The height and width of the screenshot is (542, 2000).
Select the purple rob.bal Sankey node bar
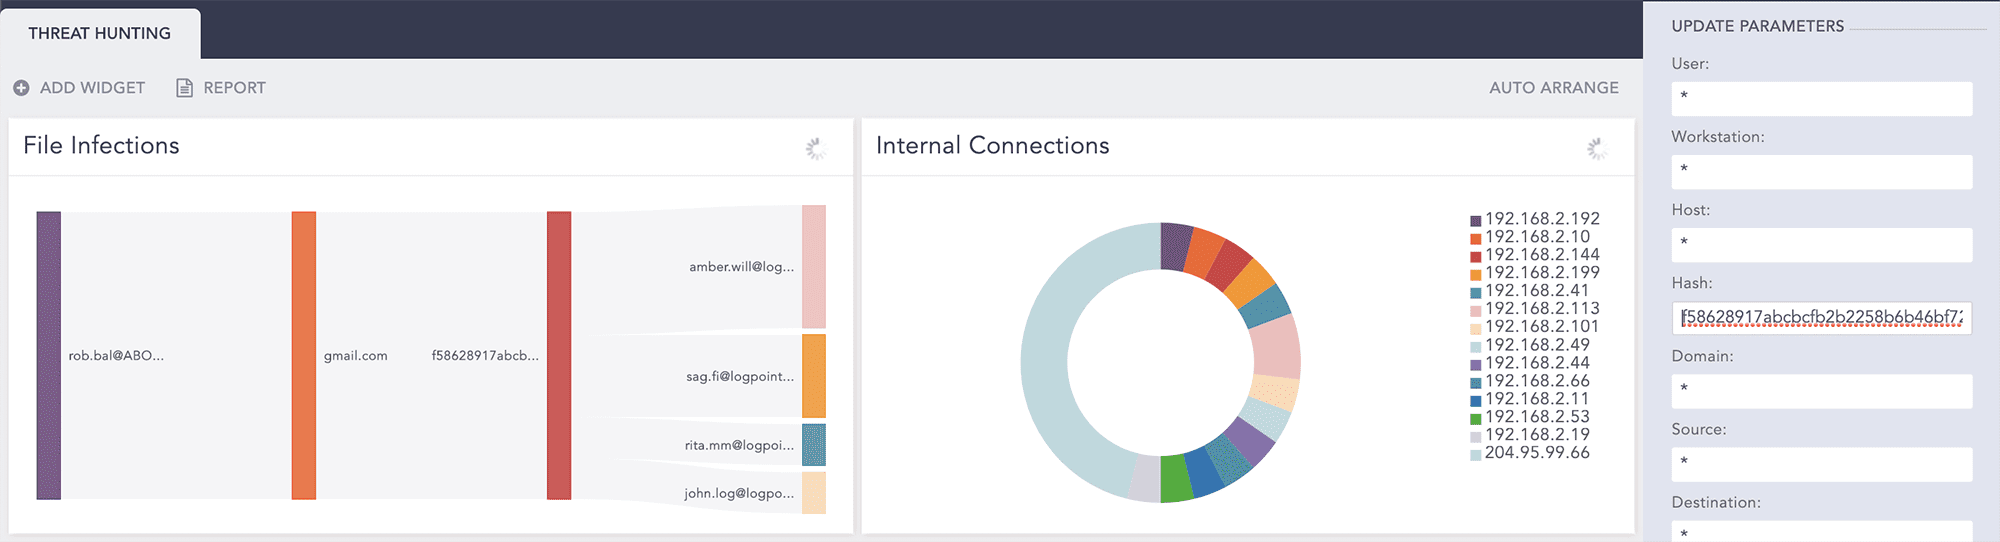coord(49,355)
